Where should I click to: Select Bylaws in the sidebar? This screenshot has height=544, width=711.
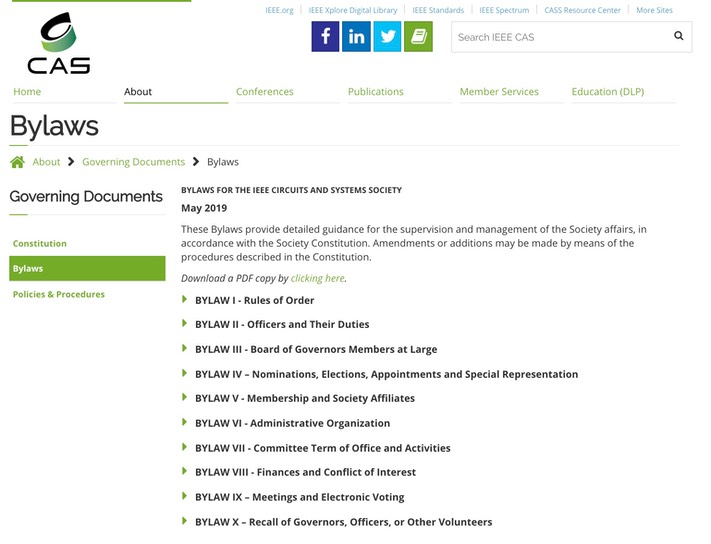tap(87, 268)
